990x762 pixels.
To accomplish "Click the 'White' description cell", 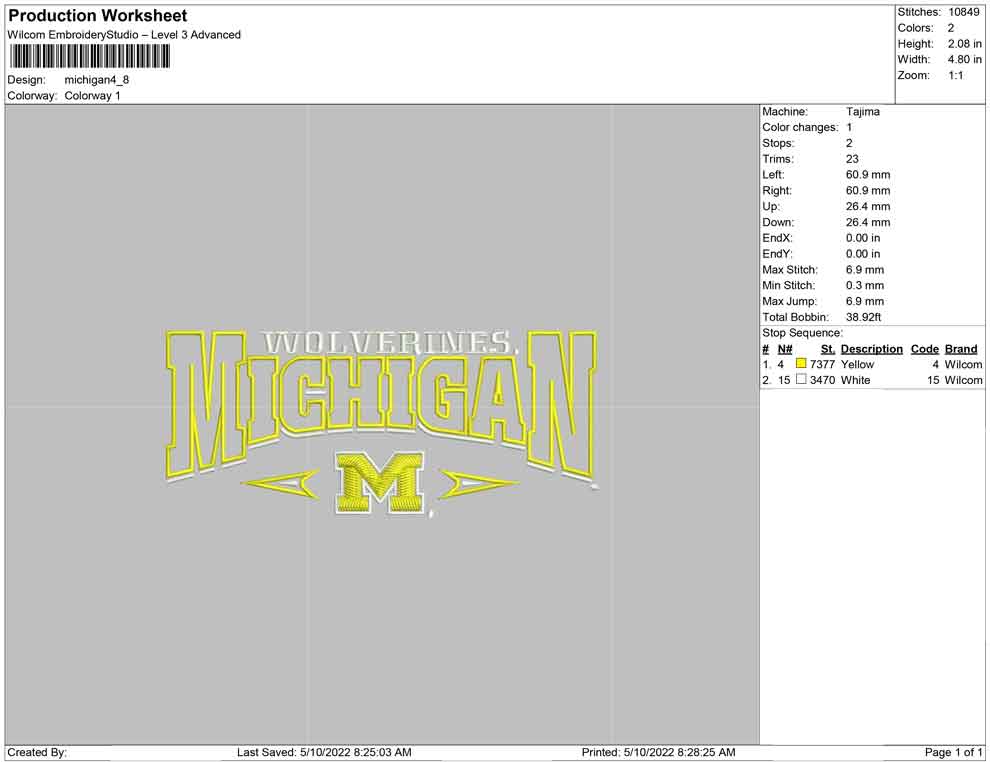I will (x=855, y=380).
